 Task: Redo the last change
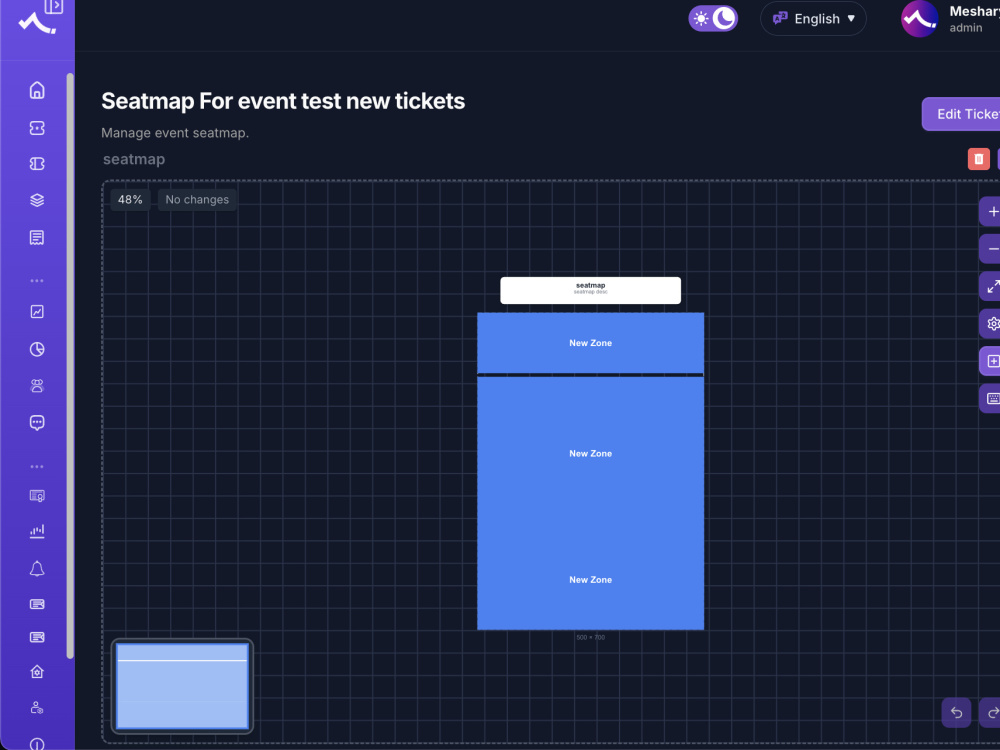click(x=991, y=712)
